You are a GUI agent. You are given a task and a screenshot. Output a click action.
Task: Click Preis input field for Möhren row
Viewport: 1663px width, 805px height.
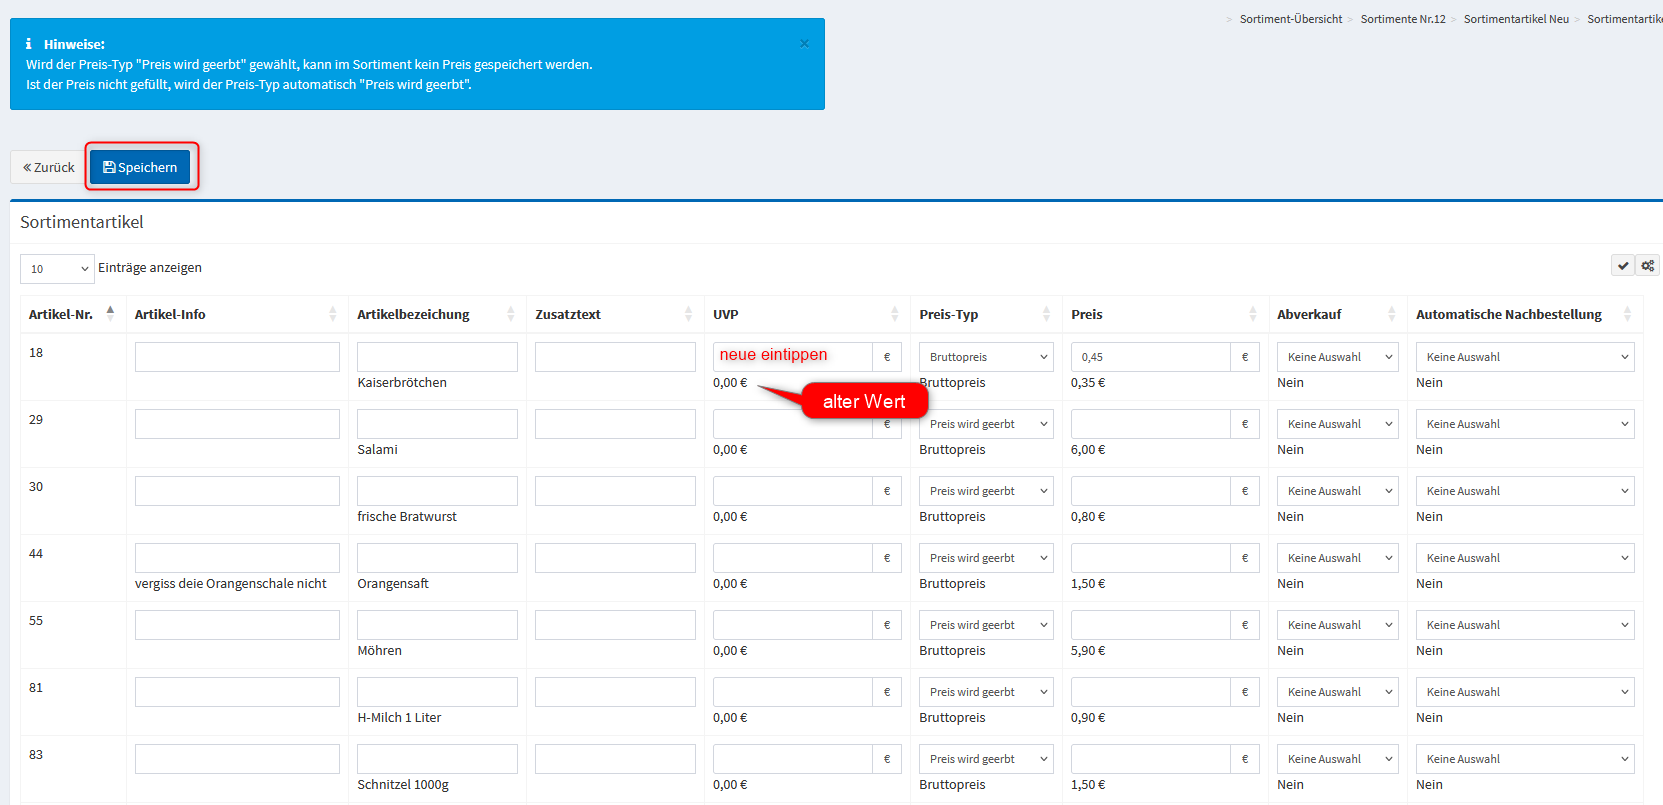tap(1150, 625)
